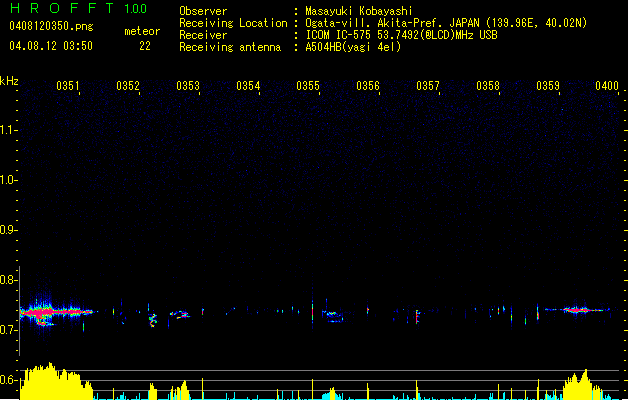Click the 0.8 kHz frequency tick label
The image size is (629, 400).
click(x=8, y=280)
